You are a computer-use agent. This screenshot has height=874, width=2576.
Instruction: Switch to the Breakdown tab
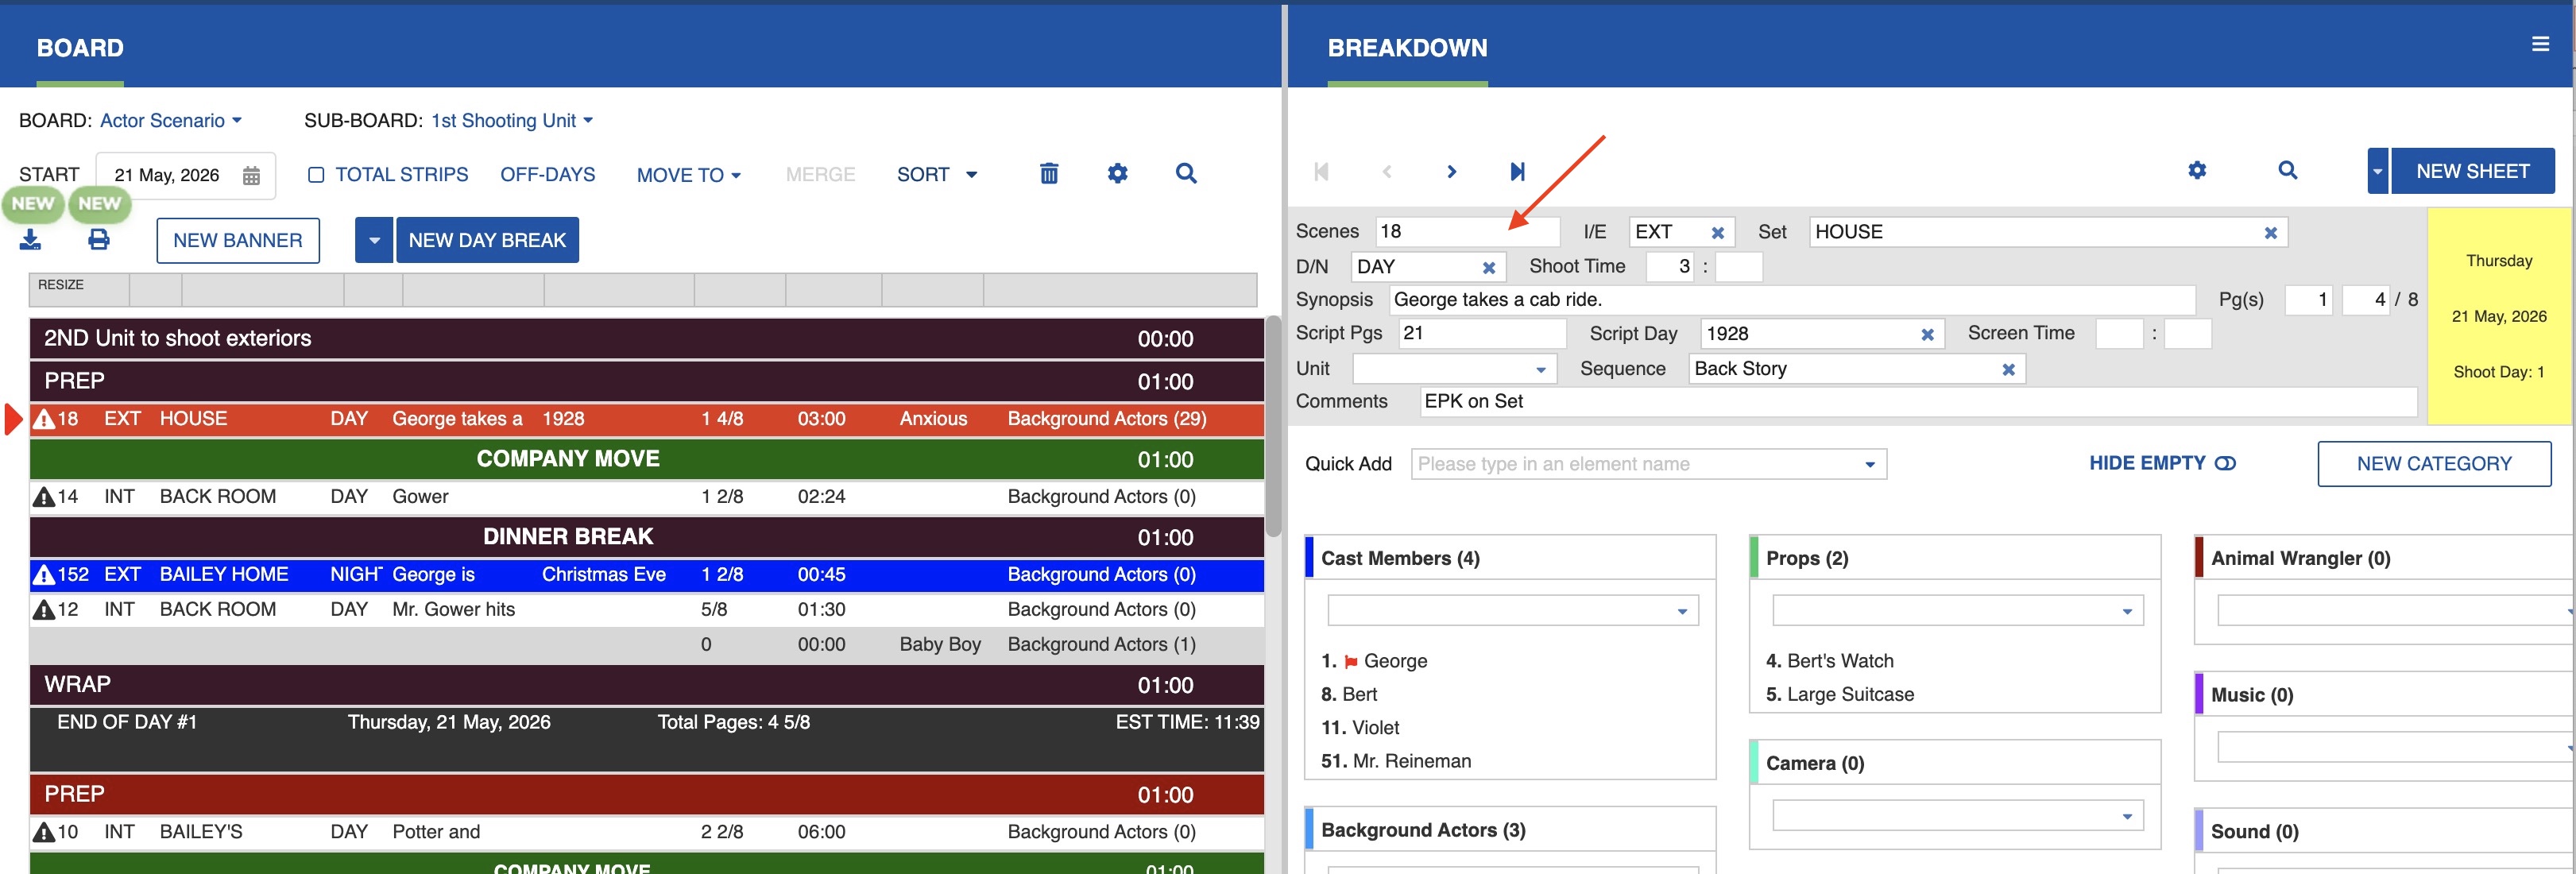pos(1406,48)
